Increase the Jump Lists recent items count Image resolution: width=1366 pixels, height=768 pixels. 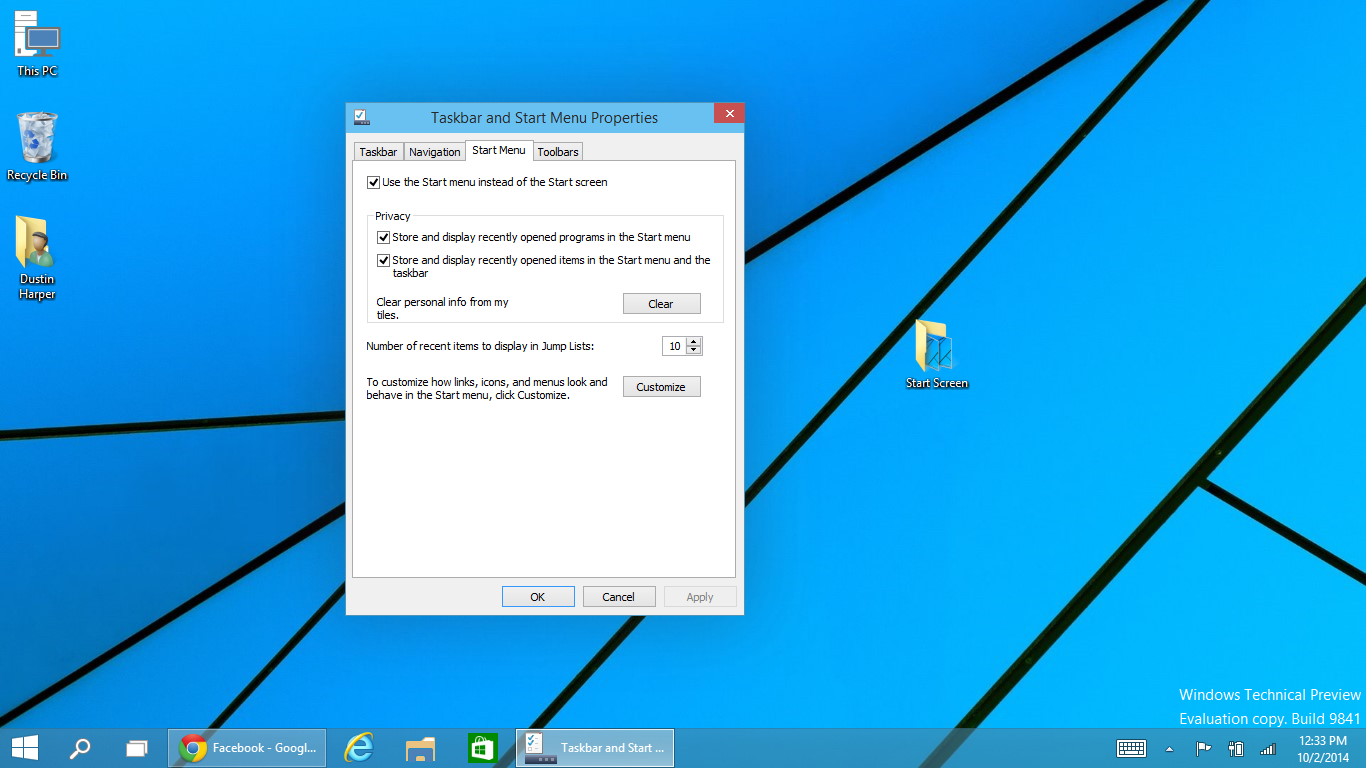point(695,341)
